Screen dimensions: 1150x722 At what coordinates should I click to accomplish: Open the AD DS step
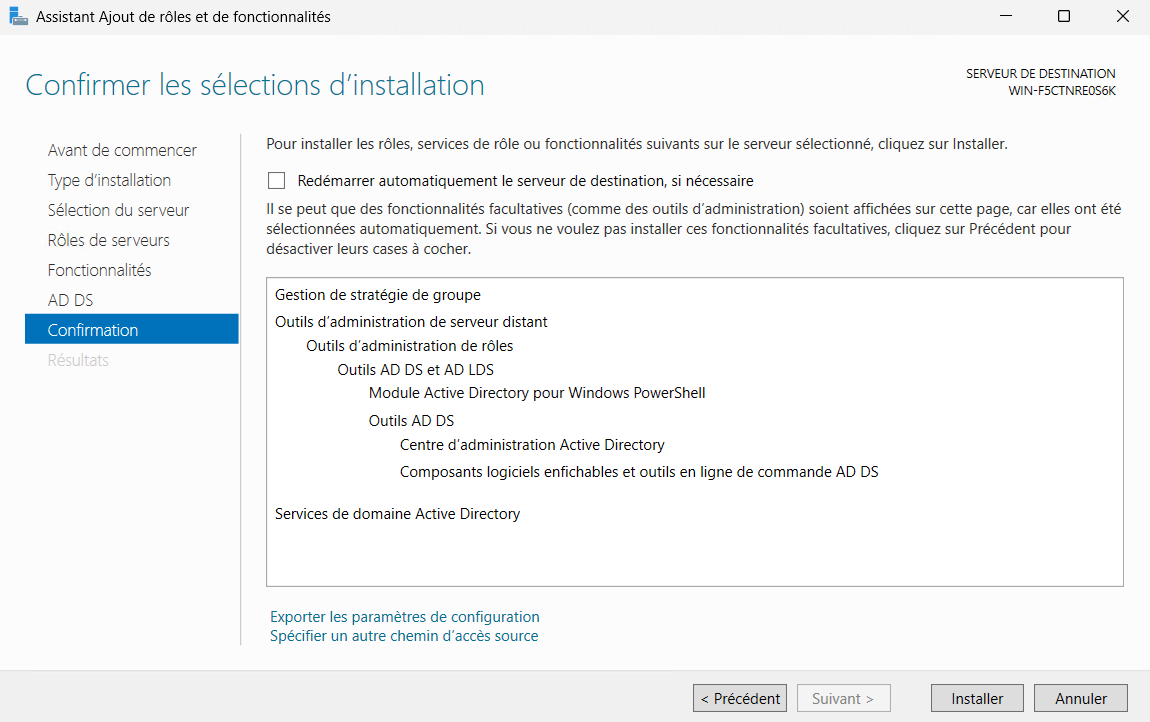[x=70, y=300]
